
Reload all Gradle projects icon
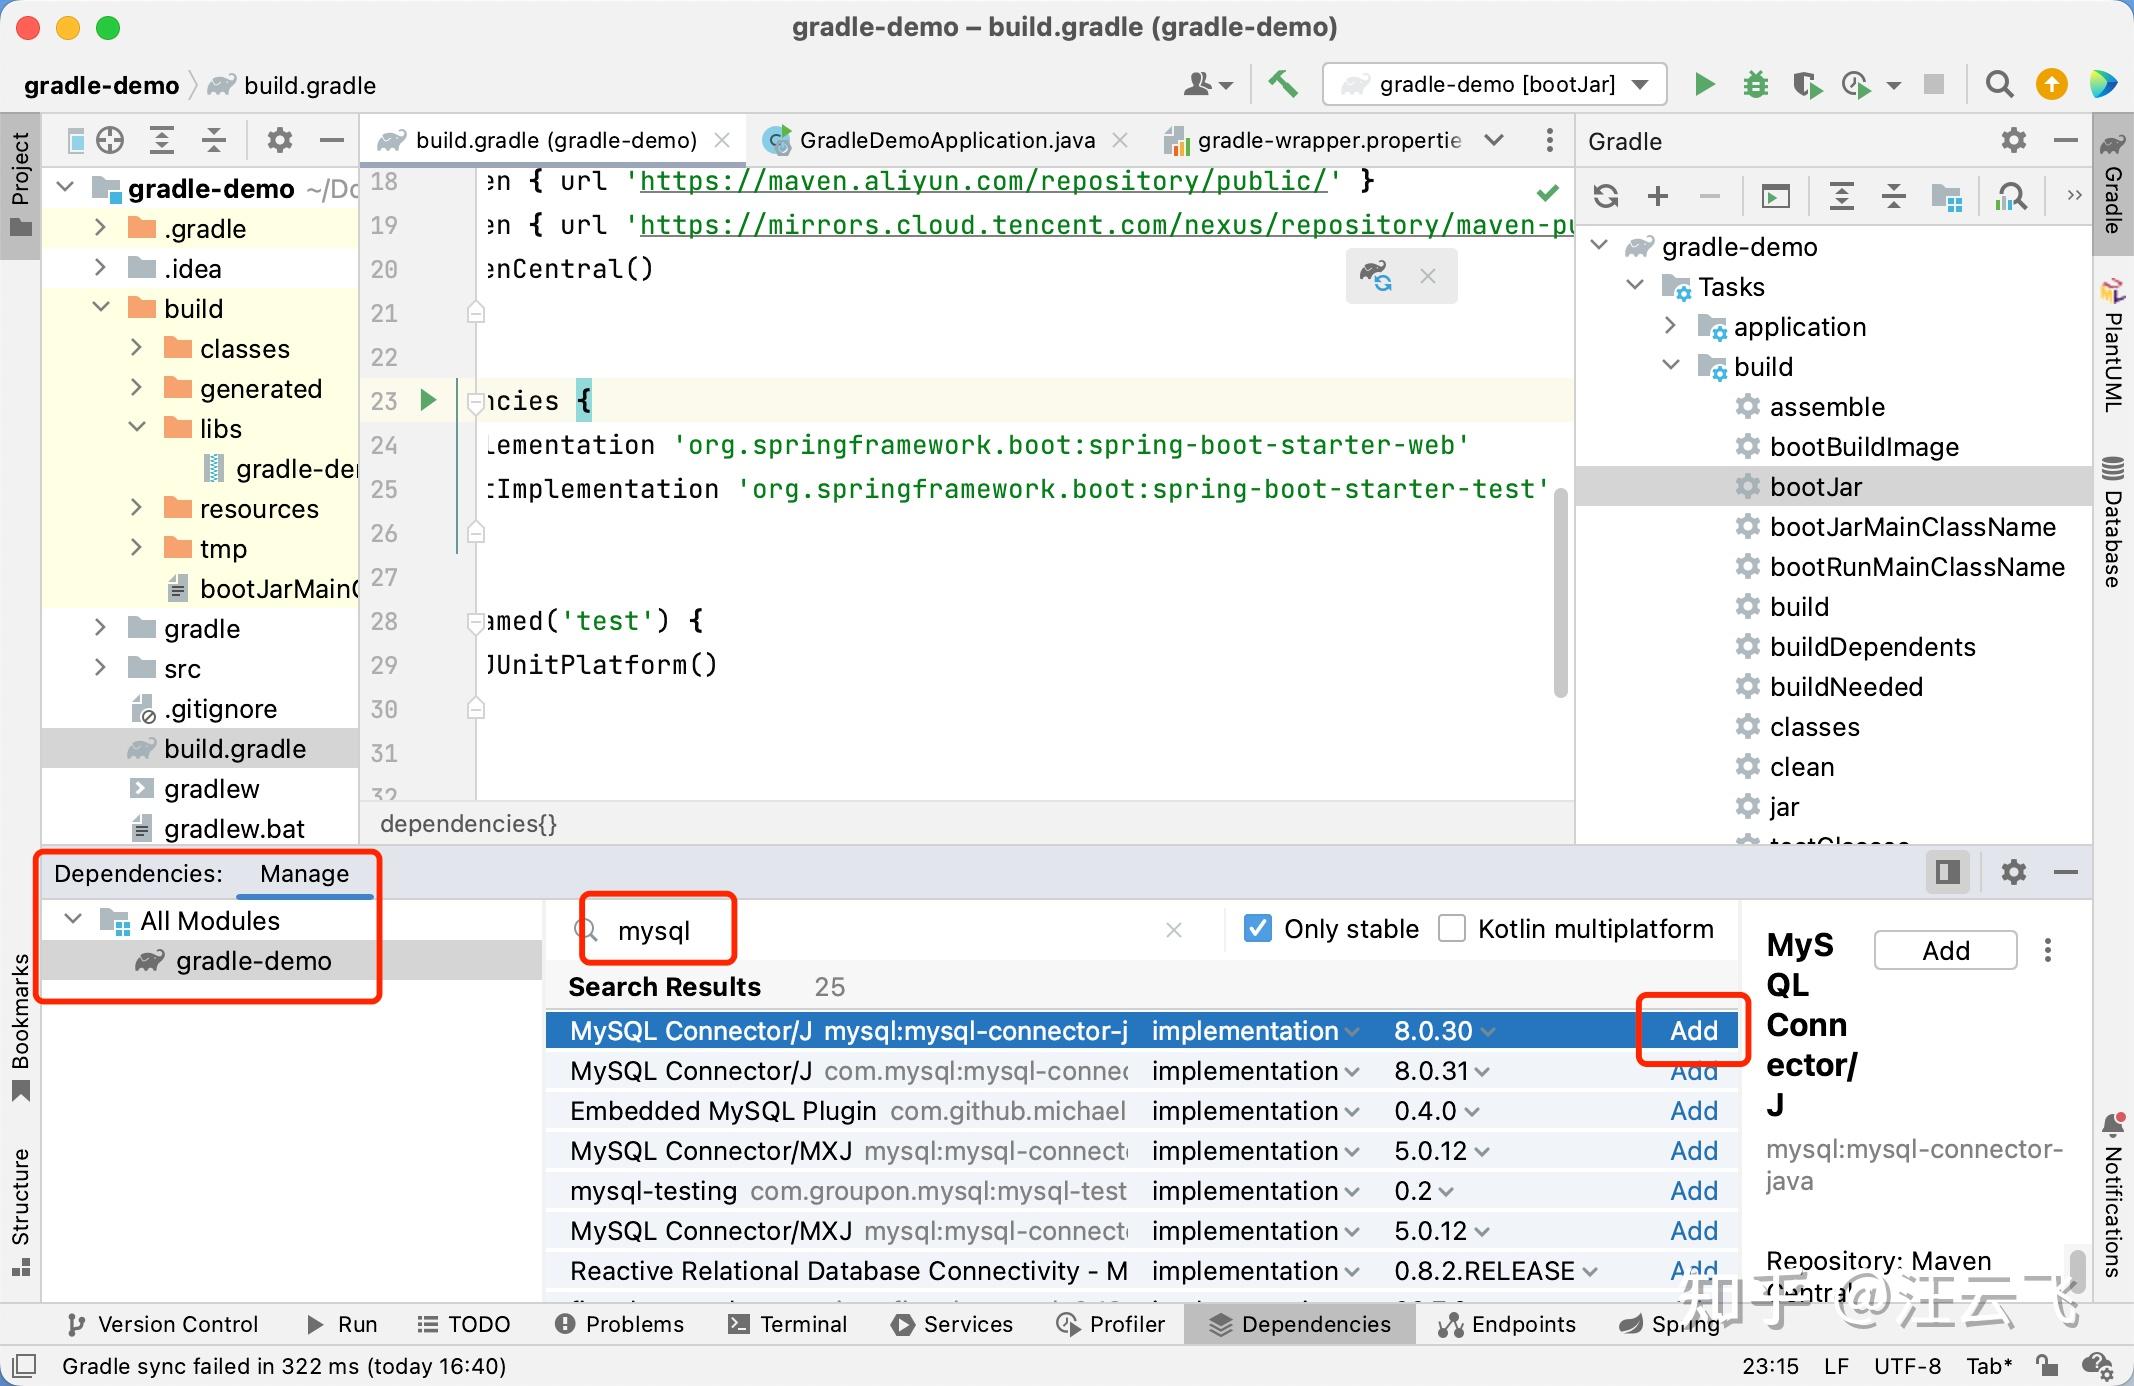point(1606,196)
